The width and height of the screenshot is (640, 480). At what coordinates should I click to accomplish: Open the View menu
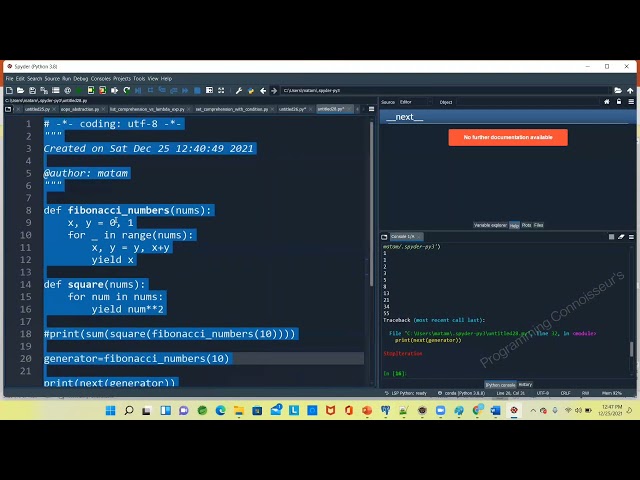(153, 78)
